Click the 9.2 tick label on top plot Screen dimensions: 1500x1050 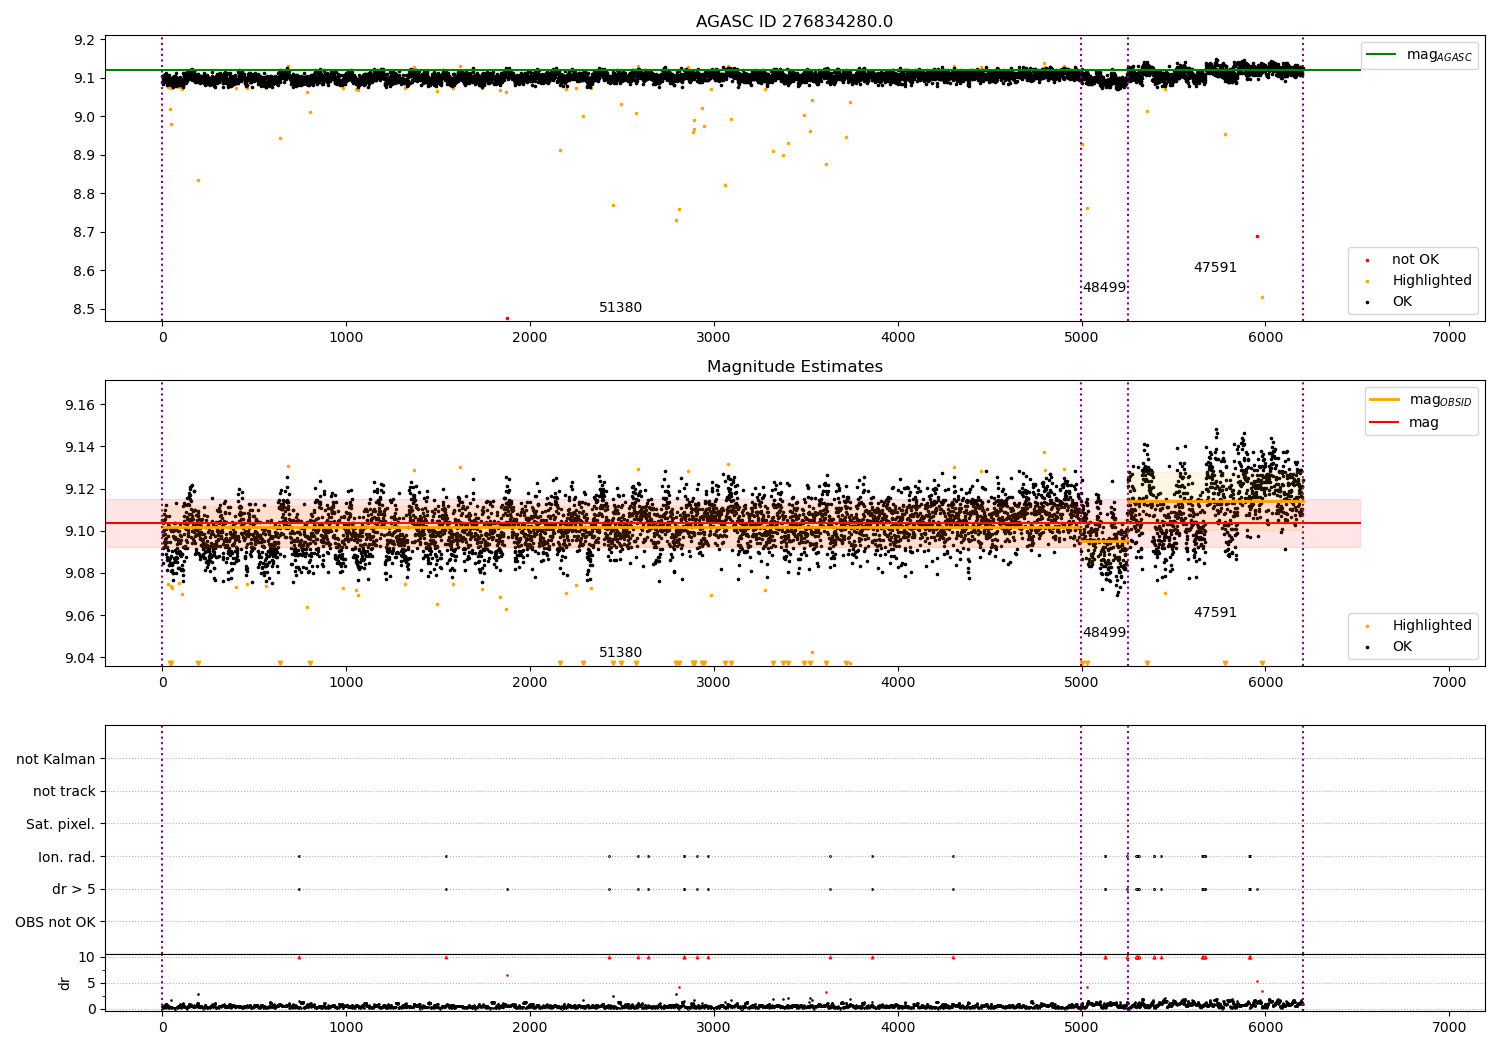(84, 40)
